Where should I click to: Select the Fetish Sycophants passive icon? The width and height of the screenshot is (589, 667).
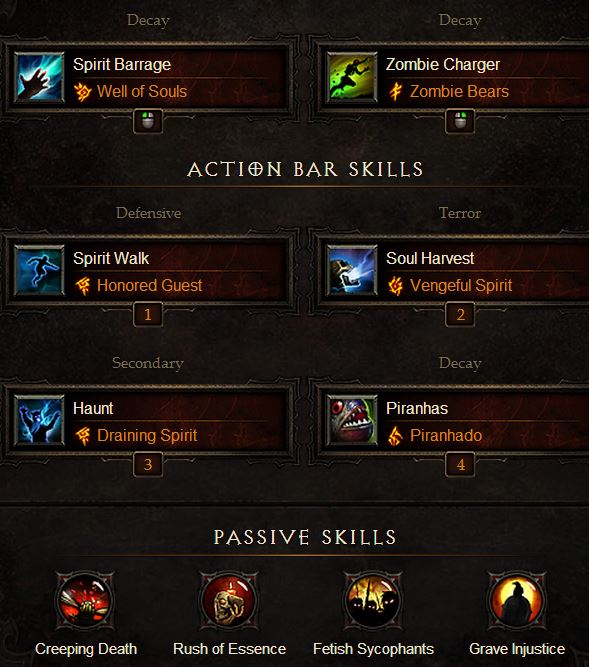[373, 601]
